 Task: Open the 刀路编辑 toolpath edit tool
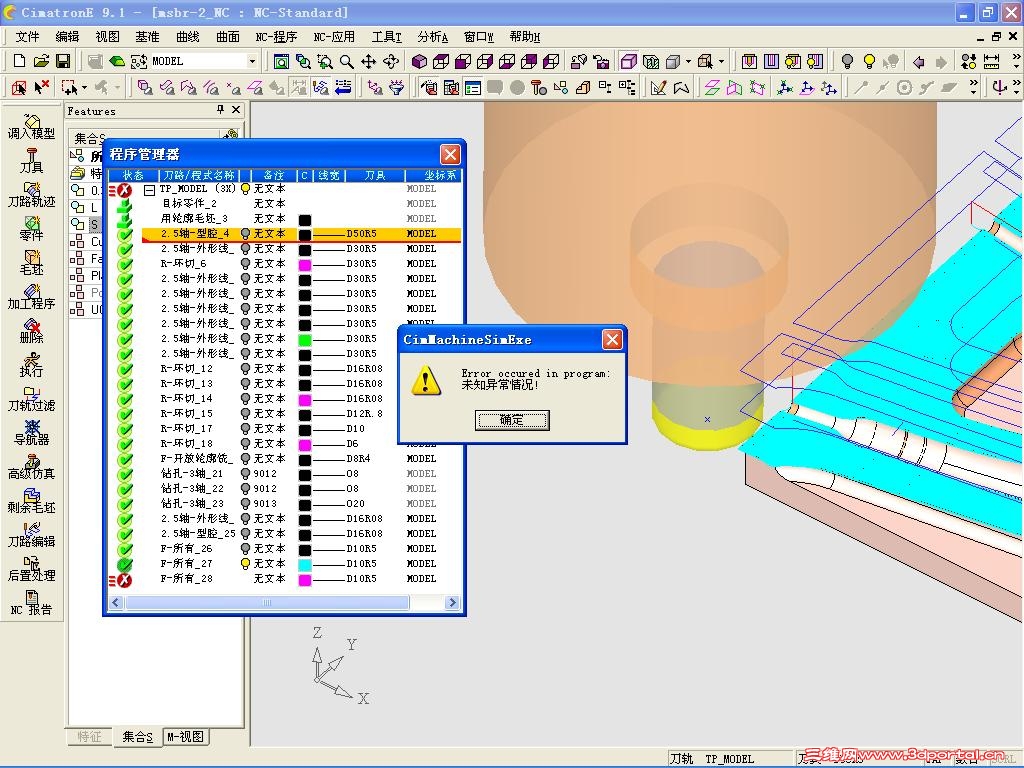point(31,534)
